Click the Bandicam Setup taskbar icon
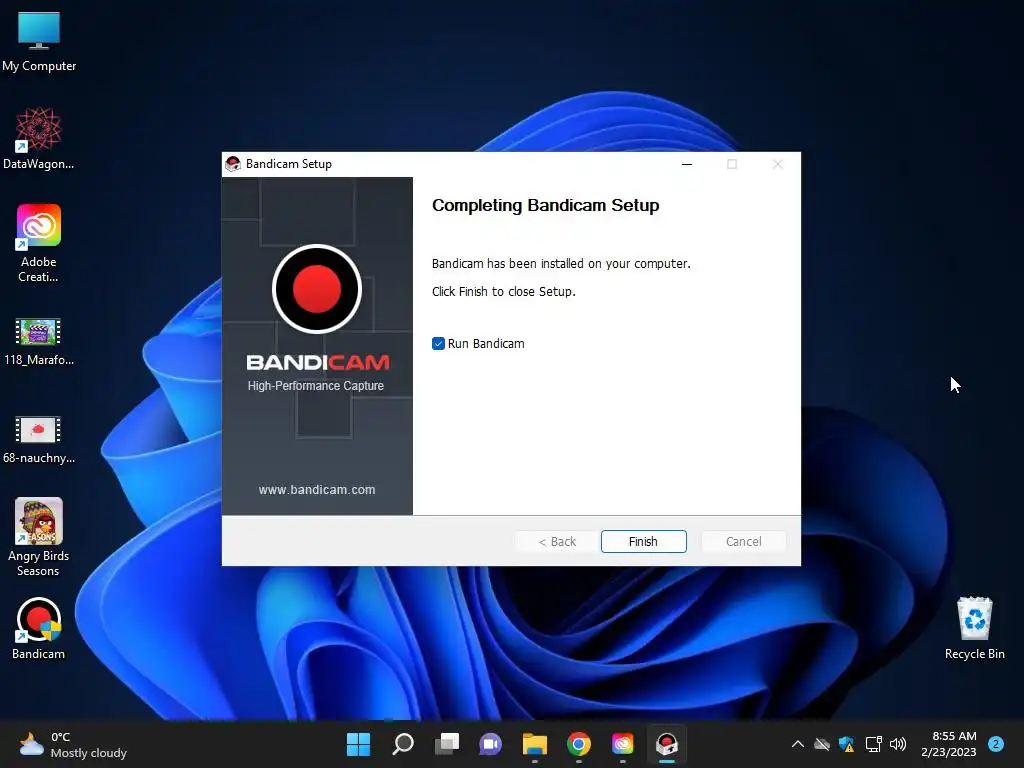Screen dimensions: 1024x768 (x=667, y=744)
